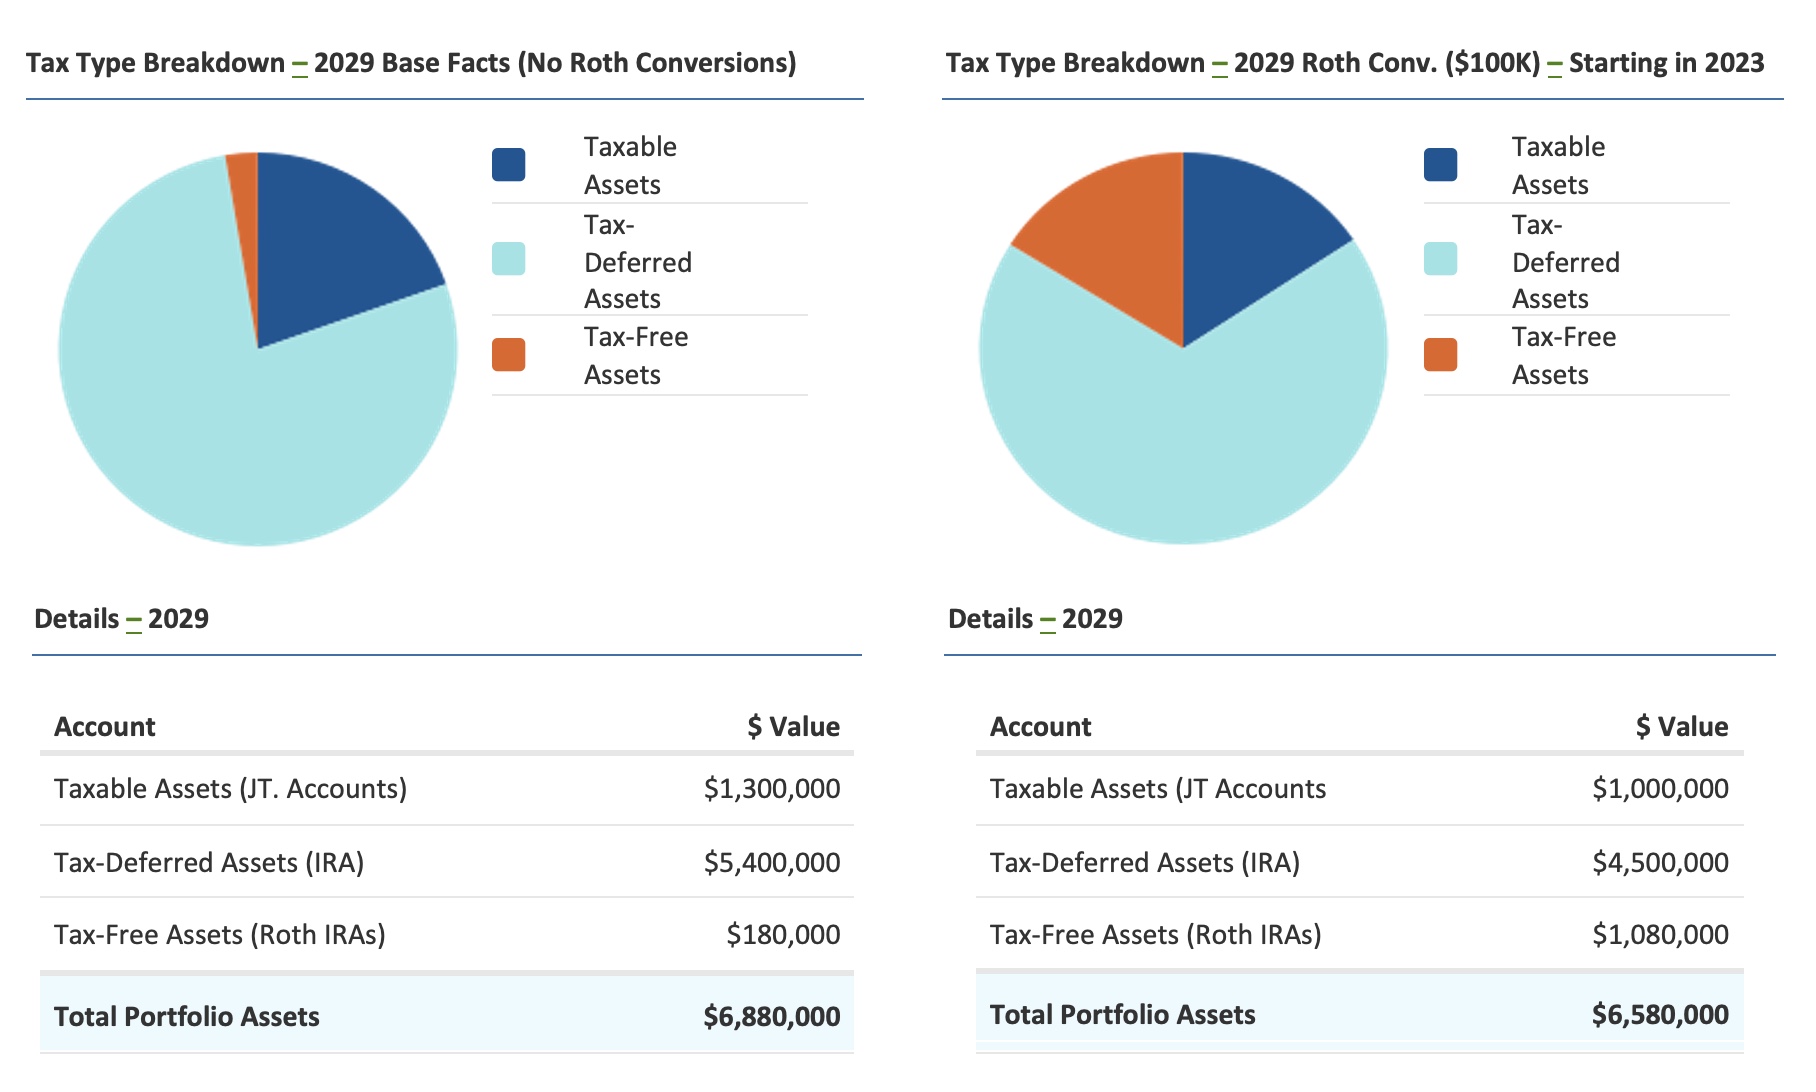Click the light teal Tax-Deferred swatch in Roth Conv. legend
Viewport: 1816px width, 1092px height.
1440,259
